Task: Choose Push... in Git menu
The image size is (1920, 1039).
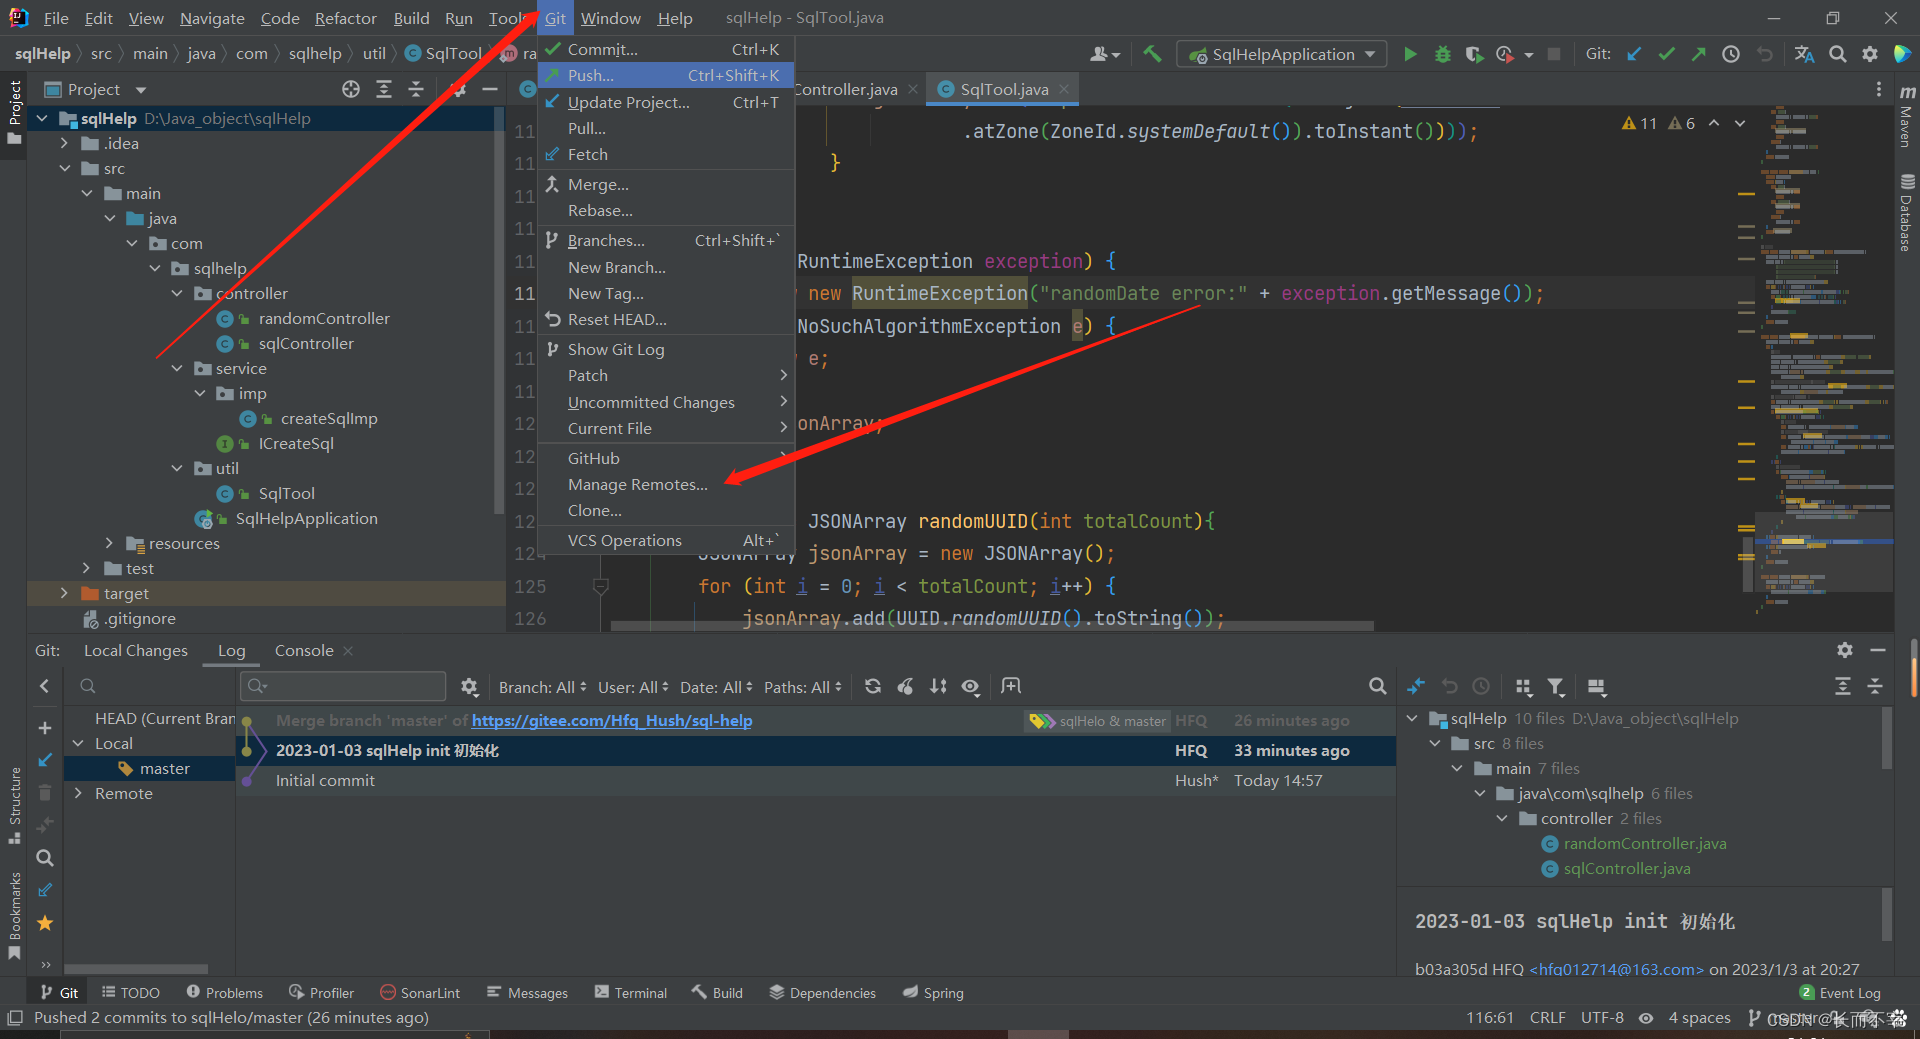Action: point(666,75)
